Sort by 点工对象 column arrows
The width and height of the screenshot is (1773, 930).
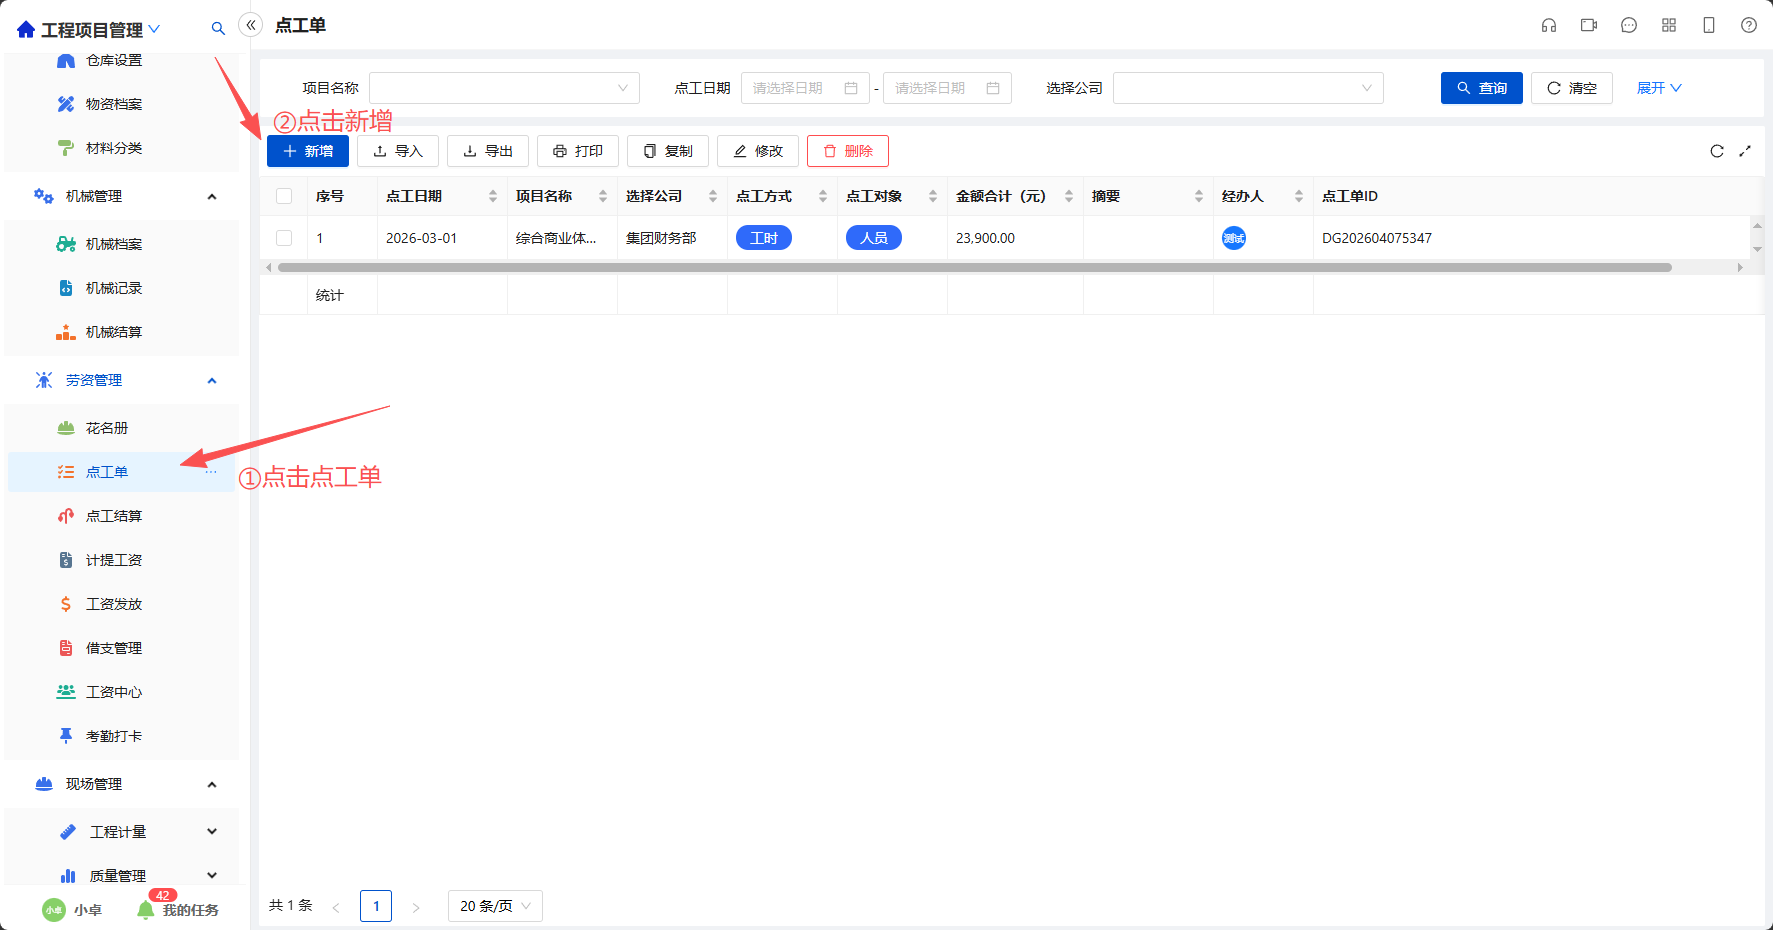(933, 196)
